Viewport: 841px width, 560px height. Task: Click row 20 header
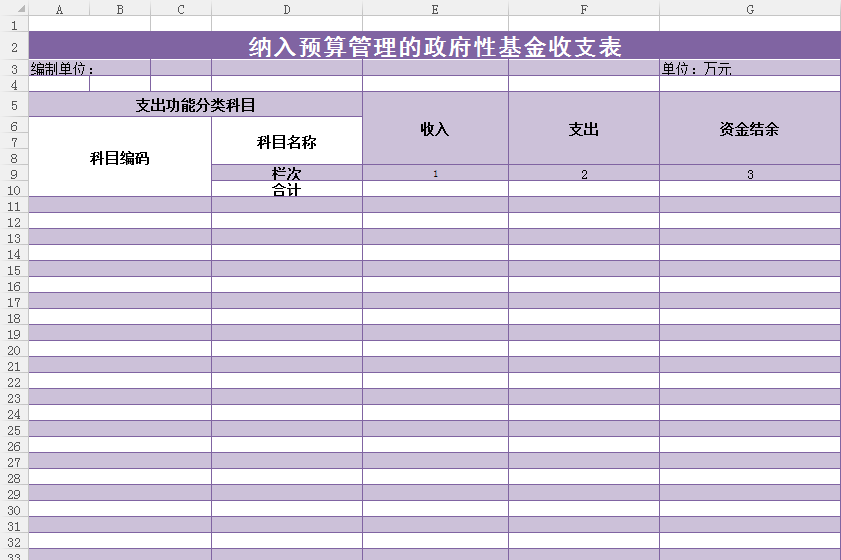[x=14, y=349]
